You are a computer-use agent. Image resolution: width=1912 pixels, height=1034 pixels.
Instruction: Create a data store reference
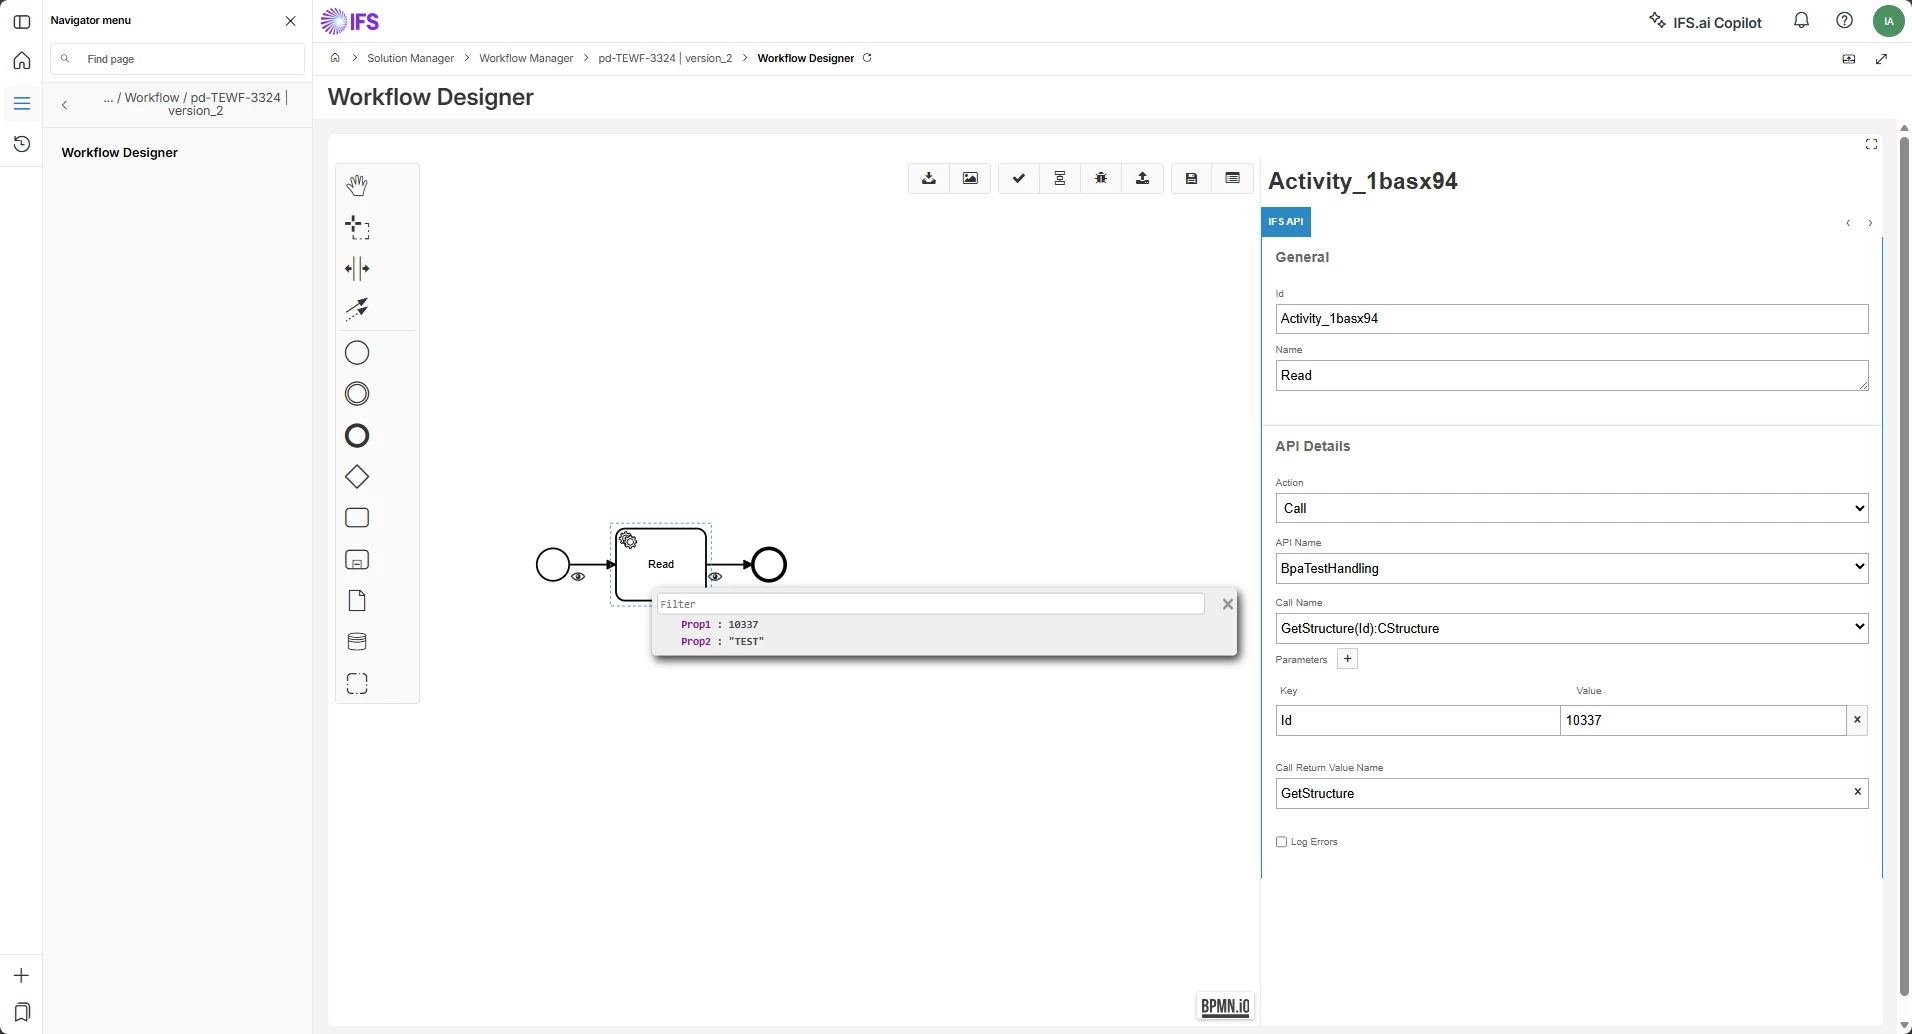pyautogui.click(x=357, y=642)
